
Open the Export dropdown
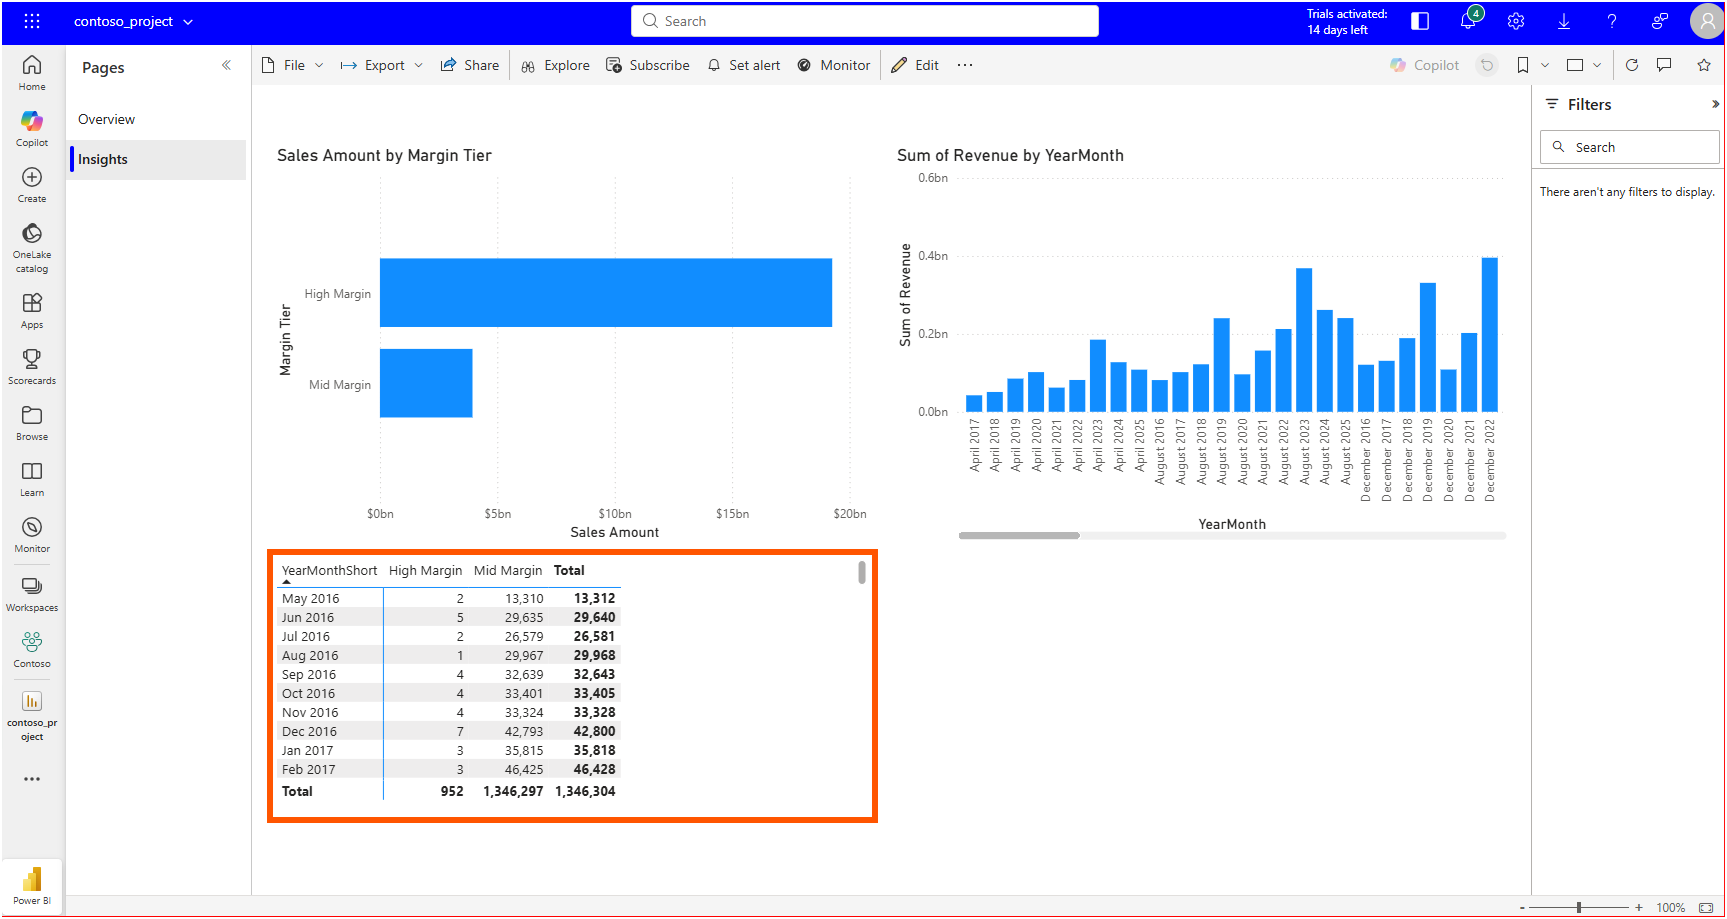coord(382,65)
